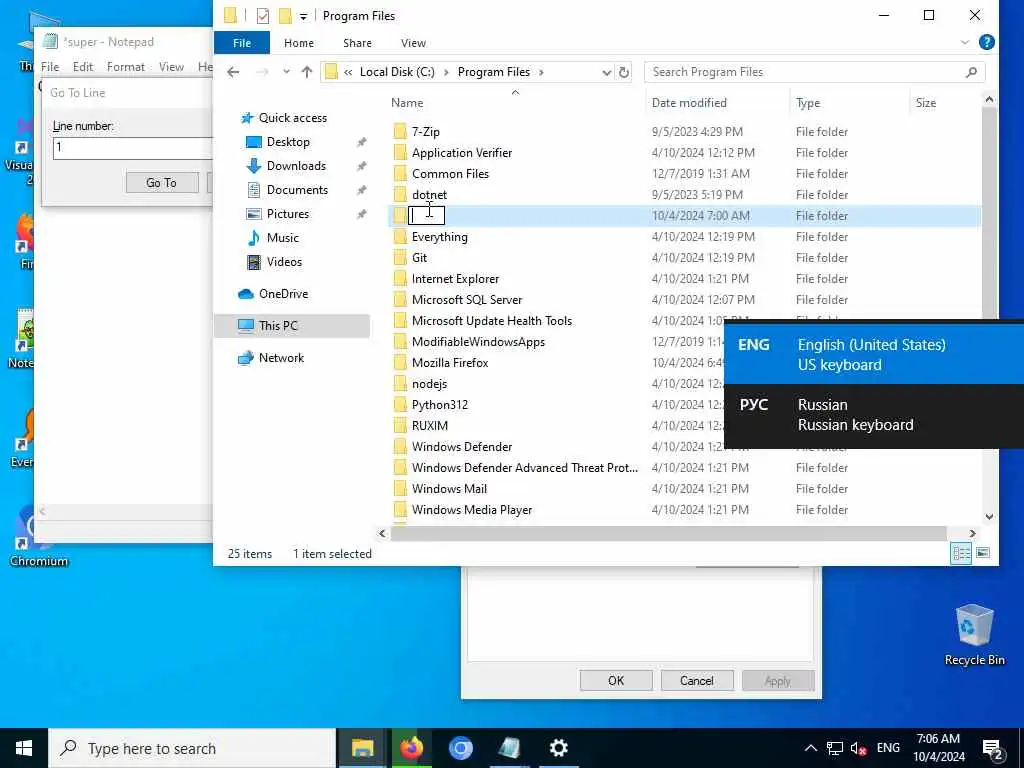The height and width of the screenshot is (768, 1024).
Task: Open the View ribbon tab
Action: 413,43
